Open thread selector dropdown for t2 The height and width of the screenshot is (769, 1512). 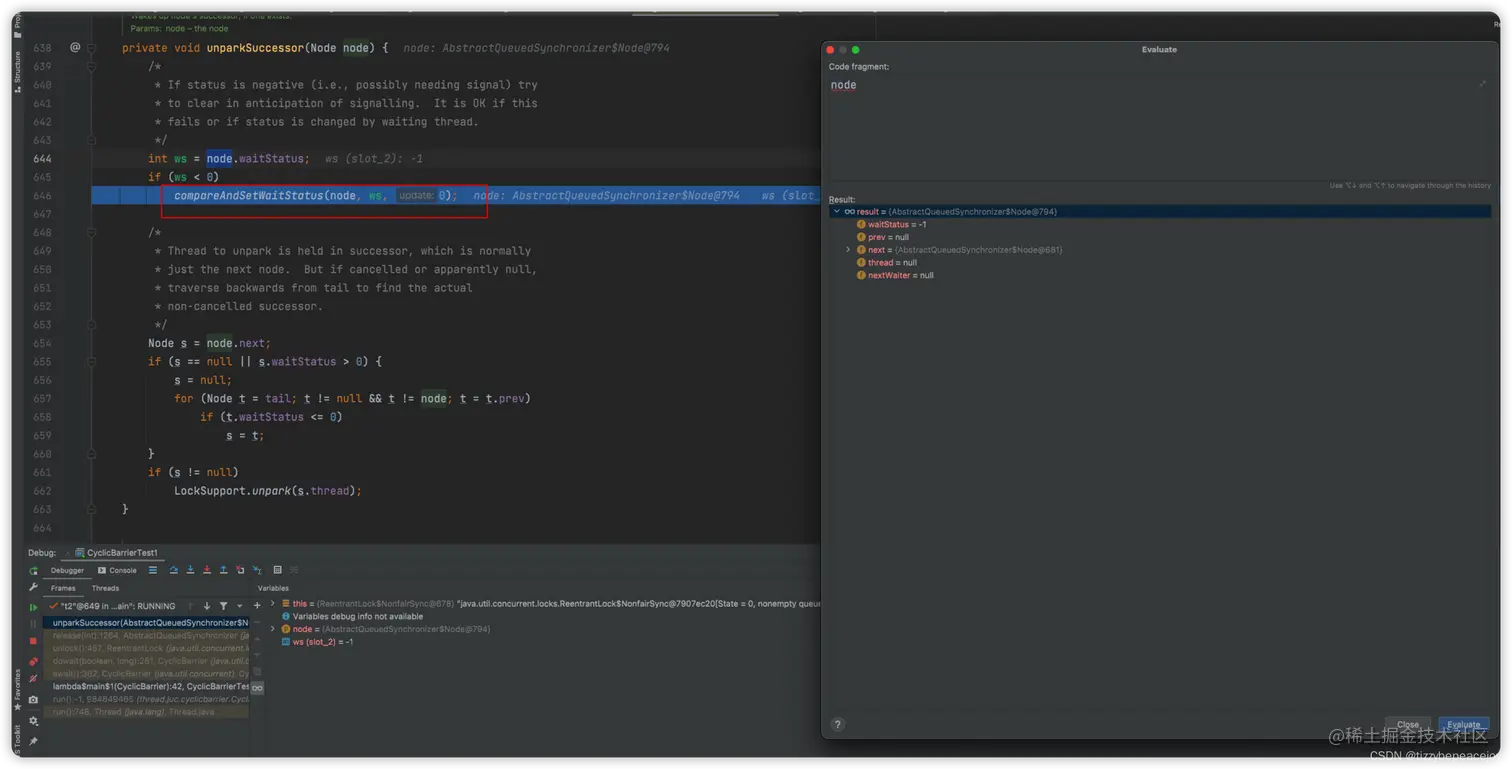(113, 606)
